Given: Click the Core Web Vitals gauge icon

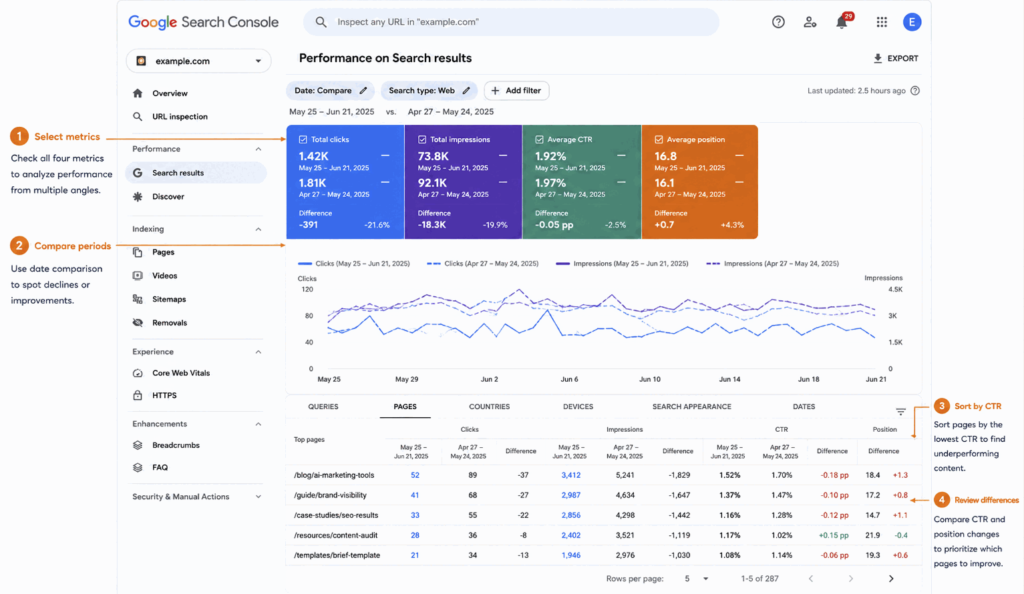Looking at the screenshot, I should point(137,373).
